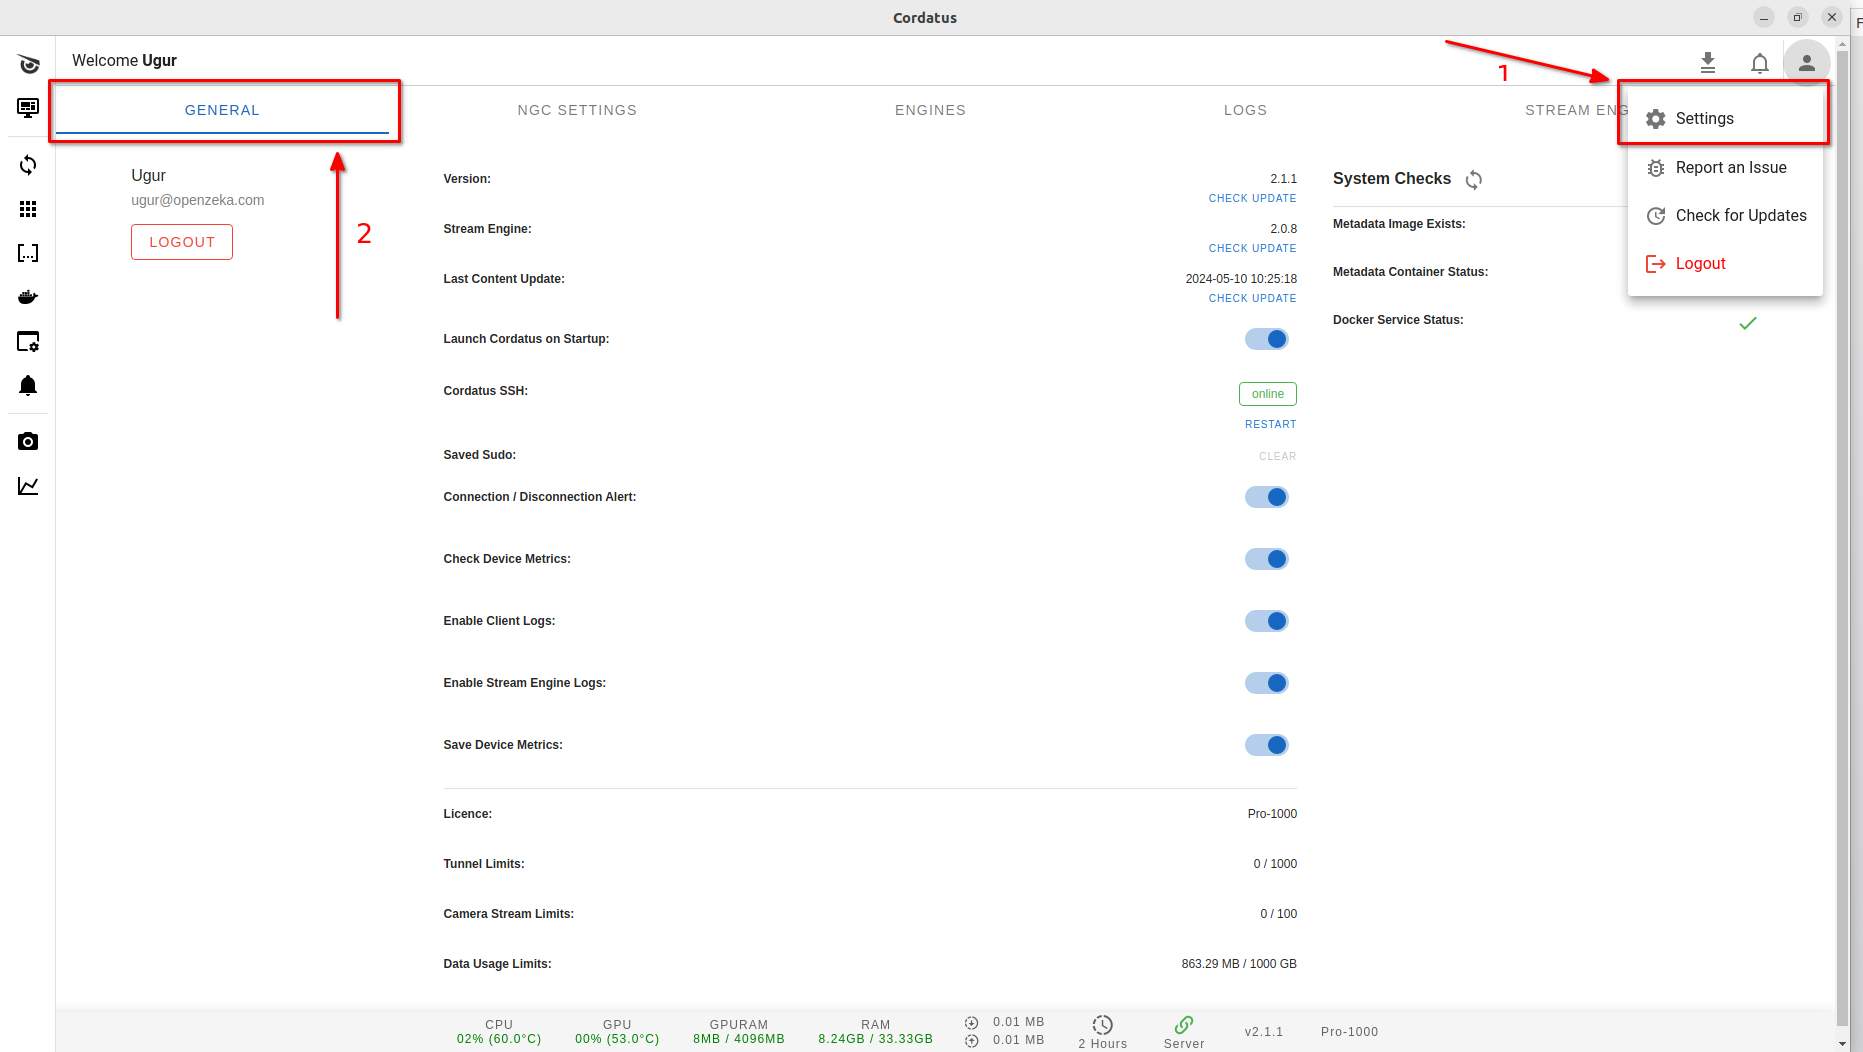Click the ugur@openzeka.com email text
Screen dimensions: 1863x1052
pyautogui.click(x=198, y=200)
